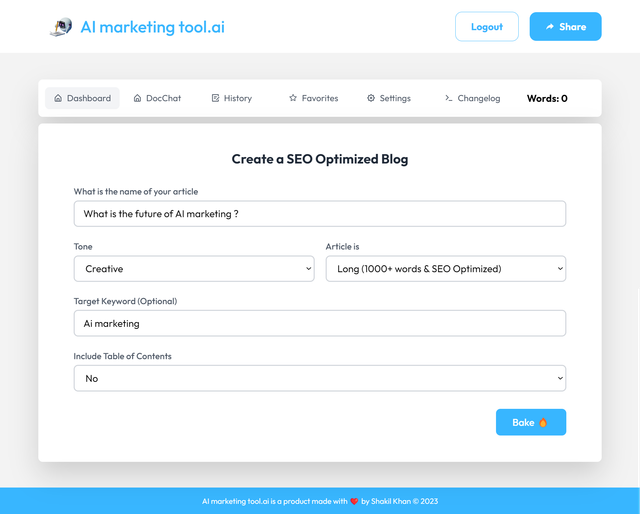Image resolution: width=640 pixels, height=514 pixels.
Task: Generate the blog with Bake button
Action: pyautogui.click(x=531, y=422)
